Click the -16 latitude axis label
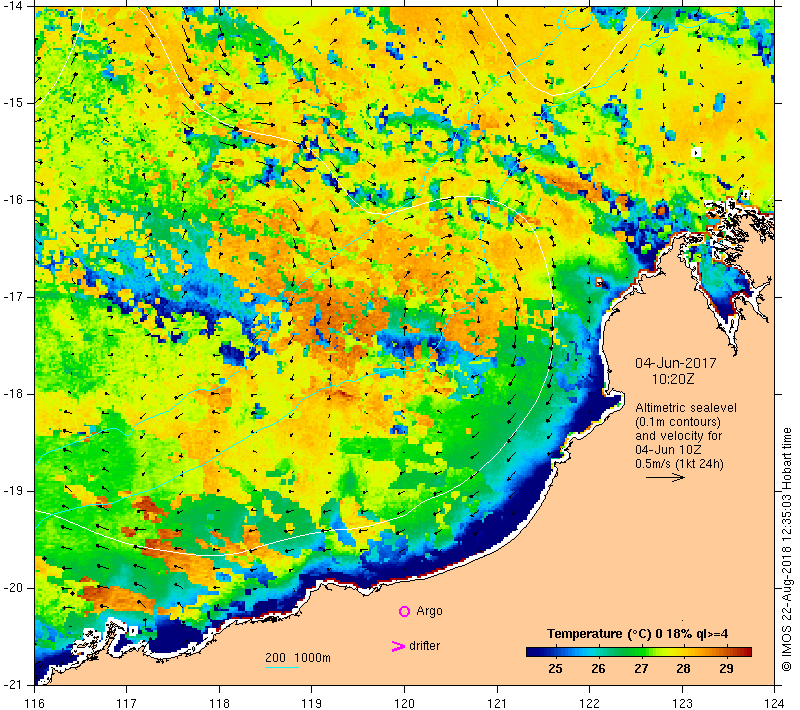Viewport: 800px width, 710px height. tap(14, 200)
